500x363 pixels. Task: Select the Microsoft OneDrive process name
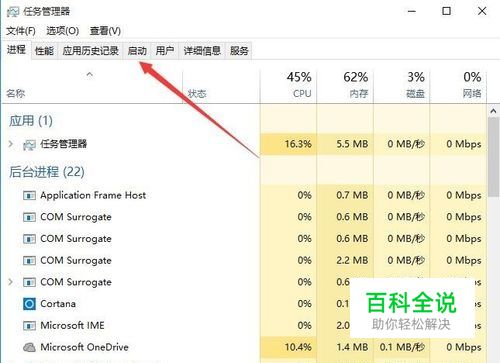pyautogui.click(x=84, y=347)
